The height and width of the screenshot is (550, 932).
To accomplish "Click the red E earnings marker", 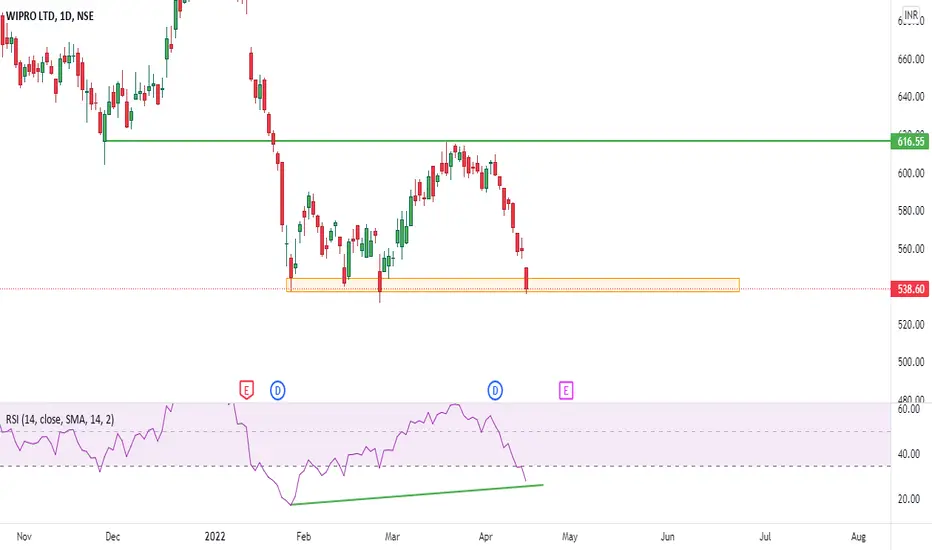I will point(246,390).
